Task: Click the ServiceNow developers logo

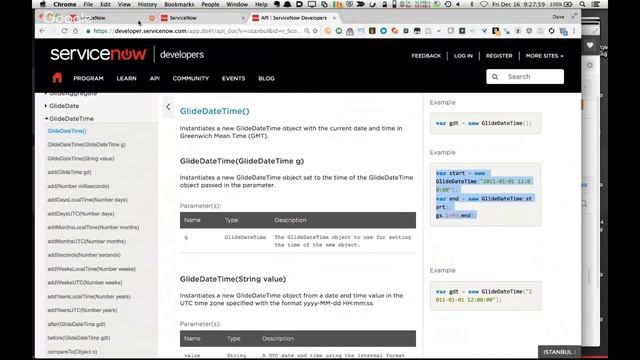Action: (x=127, y=54)
